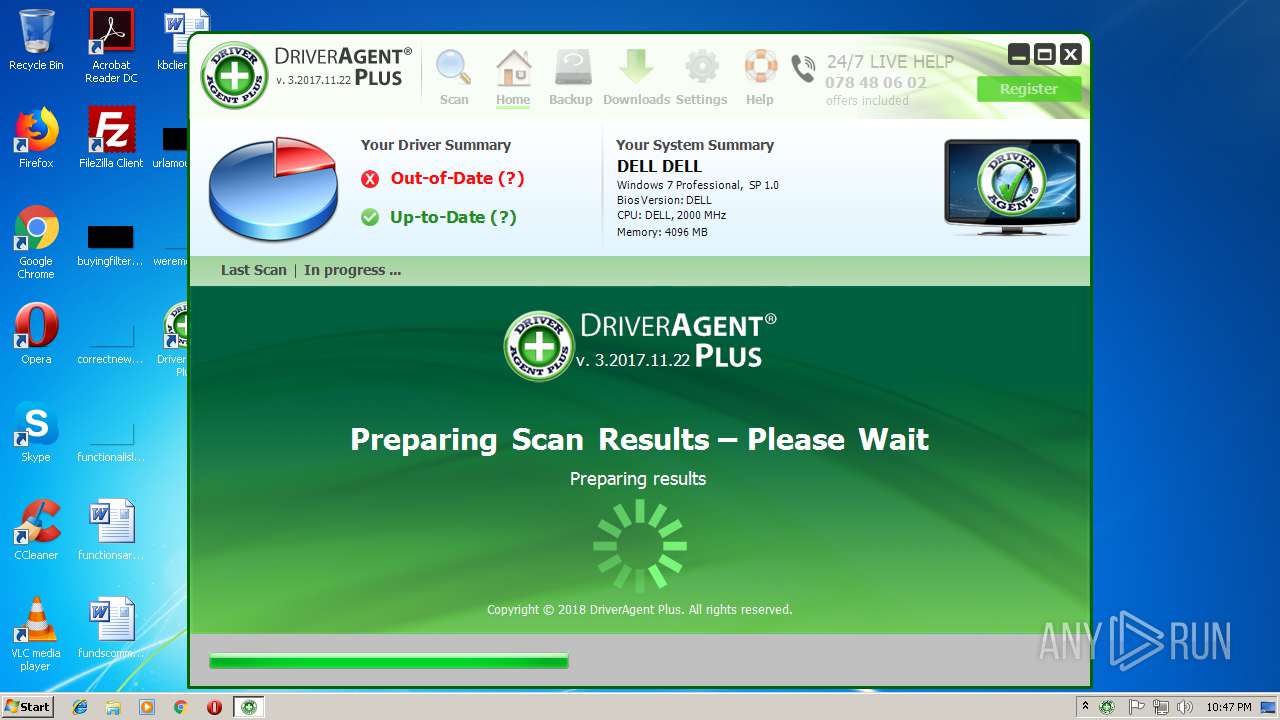Click the Action Center flag tray icon

click(x=1136, y=707)
